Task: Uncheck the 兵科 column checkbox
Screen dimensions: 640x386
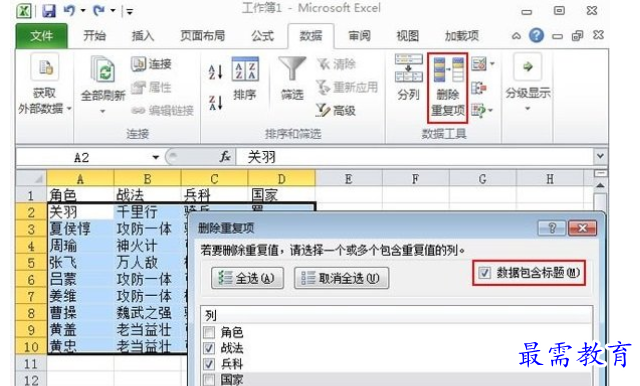Action: pos(209,364)
